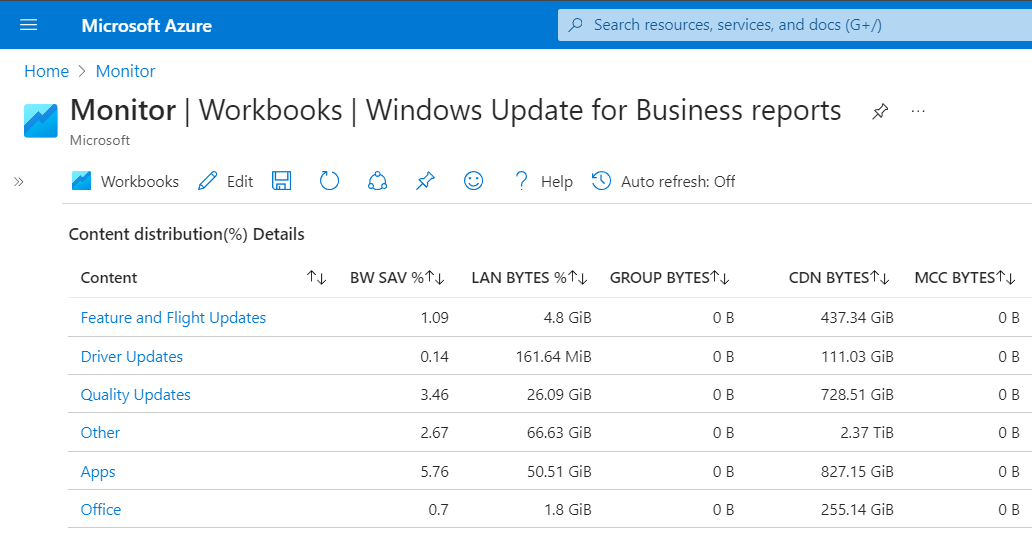Screen dimensions: 1032x547
Task: Open the Azure portal hamburger menu
Action: point(28,25)
